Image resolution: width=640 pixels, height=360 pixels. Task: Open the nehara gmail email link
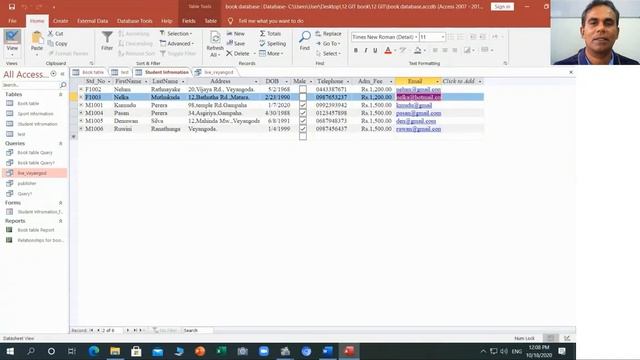[x=418, y=89]
